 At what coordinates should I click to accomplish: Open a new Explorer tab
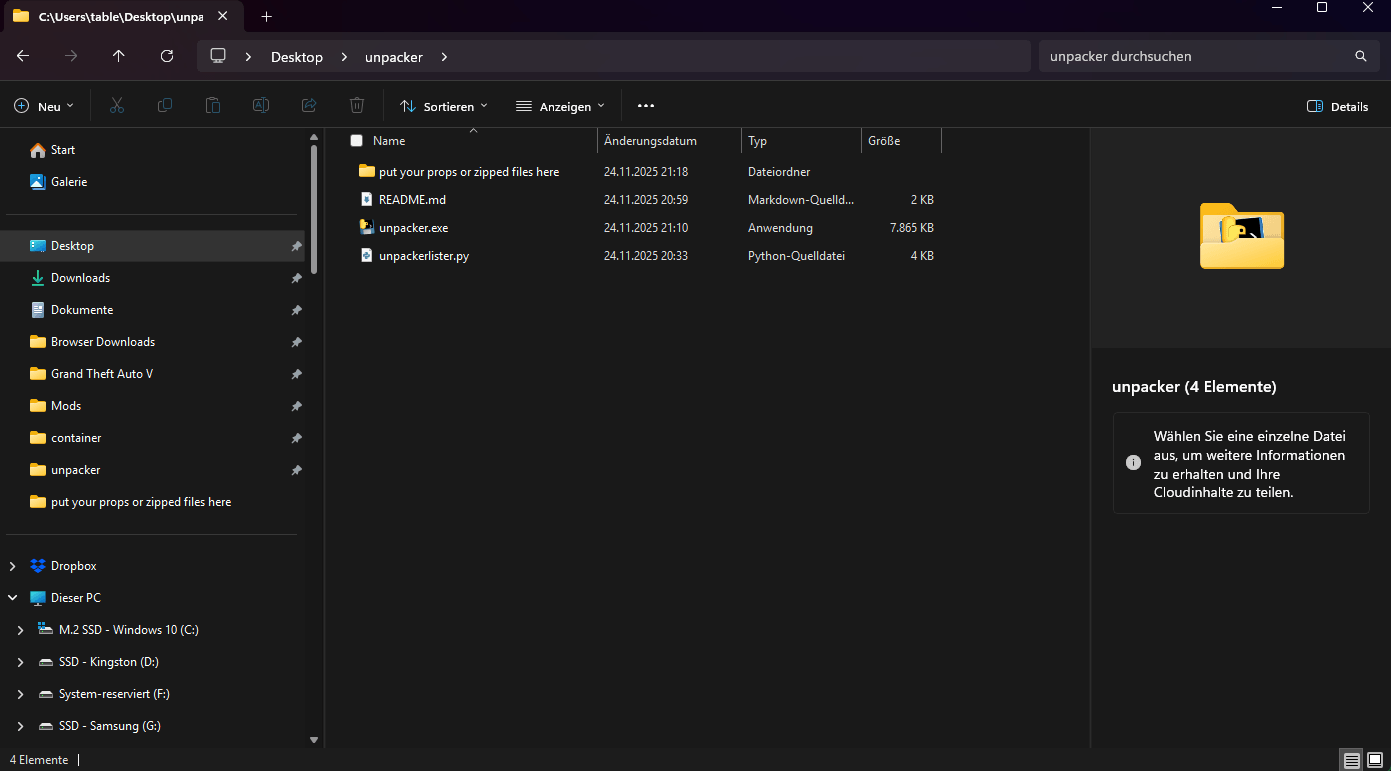click(x=266, y=17)
